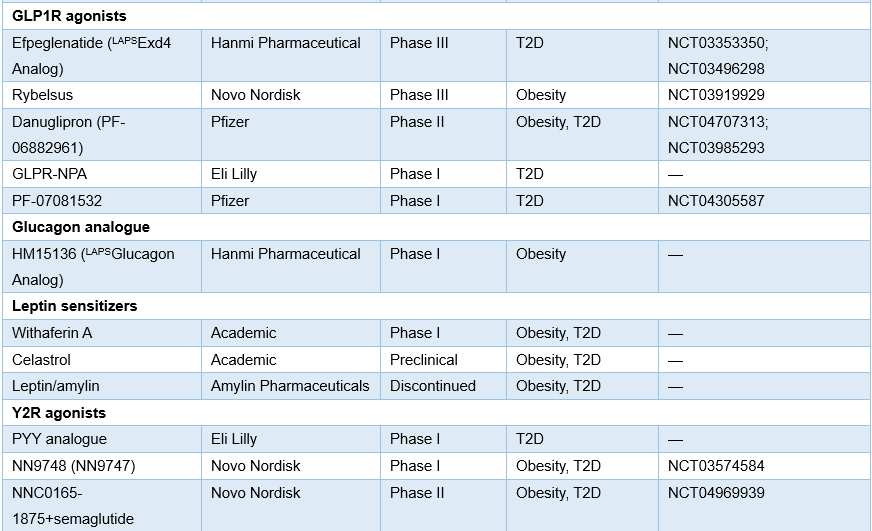
Task: Click NCT04305587 for PF-07081532
Action: [716, 201]
